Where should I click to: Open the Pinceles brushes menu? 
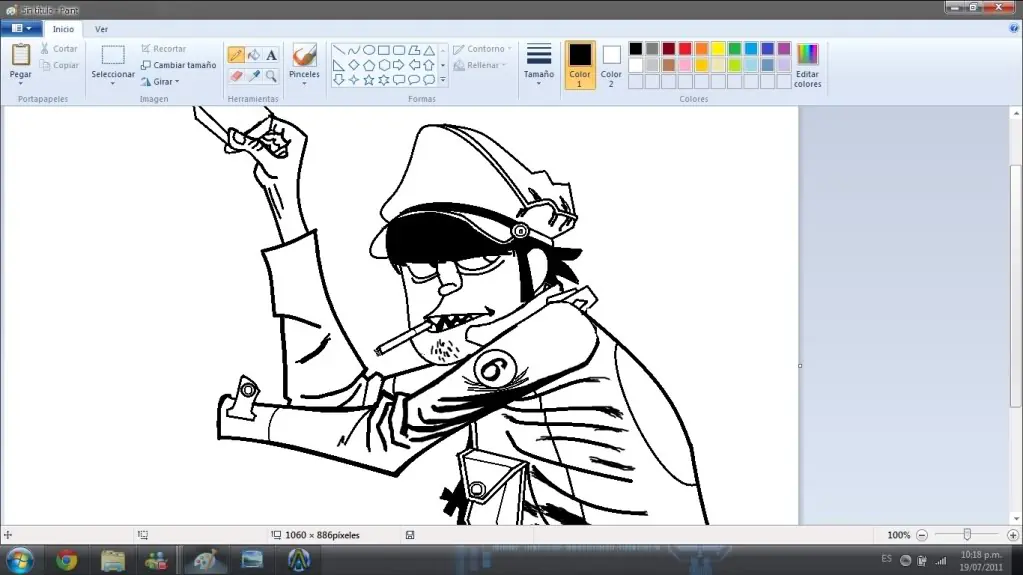(304, 65)
